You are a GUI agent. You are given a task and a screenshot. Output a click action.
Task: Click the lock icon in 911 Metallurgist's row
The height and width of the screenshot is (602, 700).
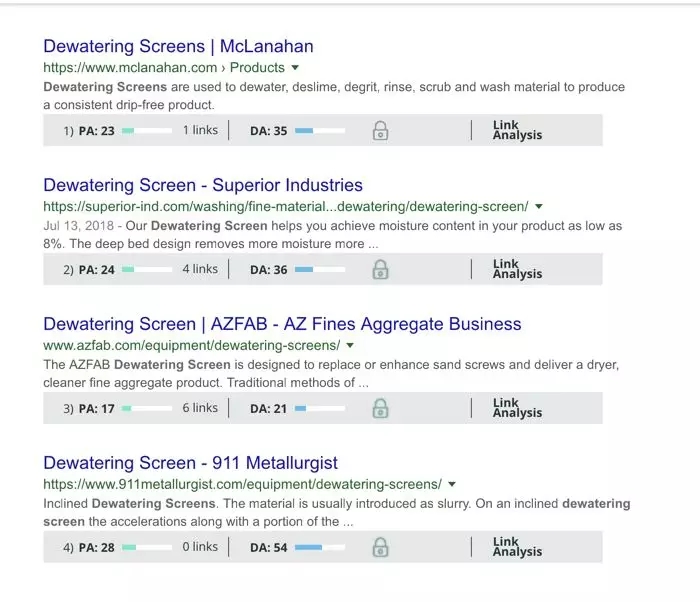(x=380, y=548)
